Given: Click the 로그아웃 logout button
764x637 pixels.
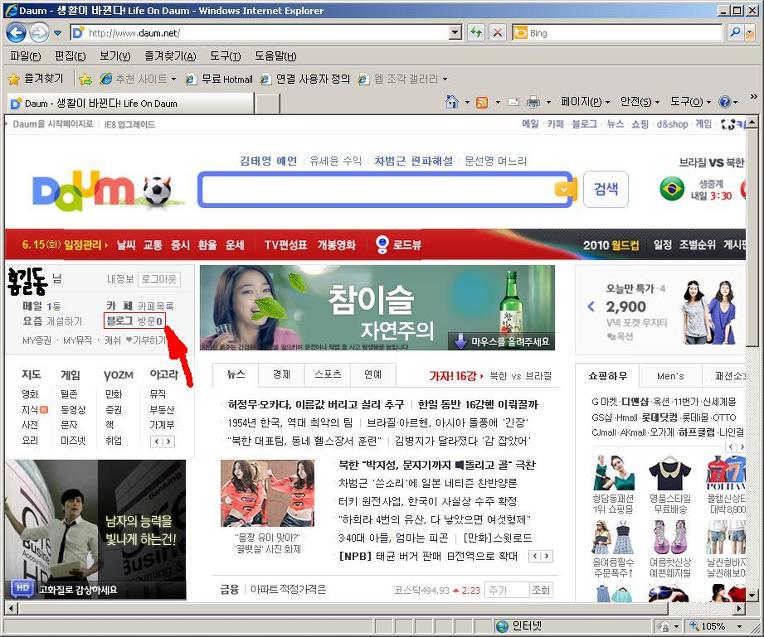Looking at the screenshot, I should [x=159, y=279].
